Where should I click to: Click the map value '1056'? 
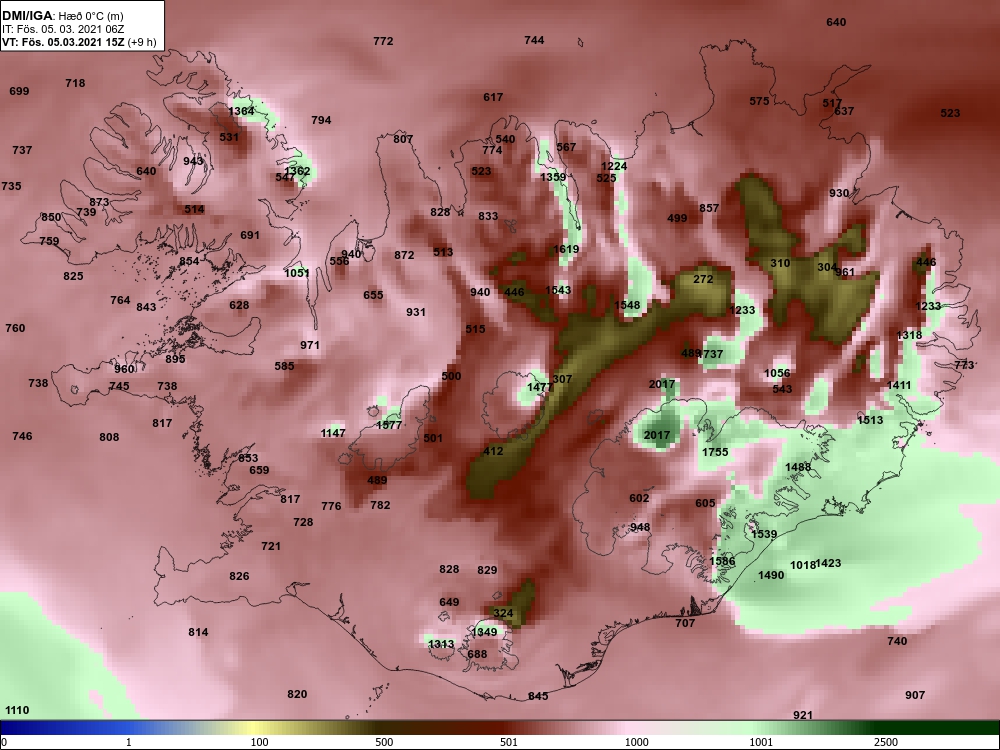[x=777, y=374]
